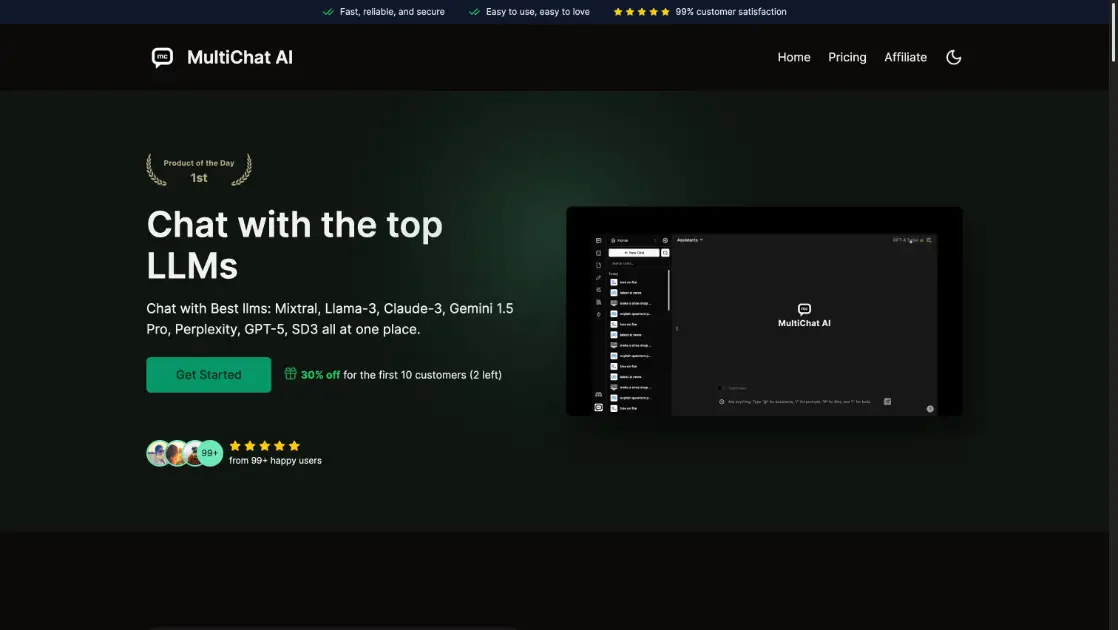
Task: Click the help icon at bottom-right of the chat preview
Action: [930, 408]
